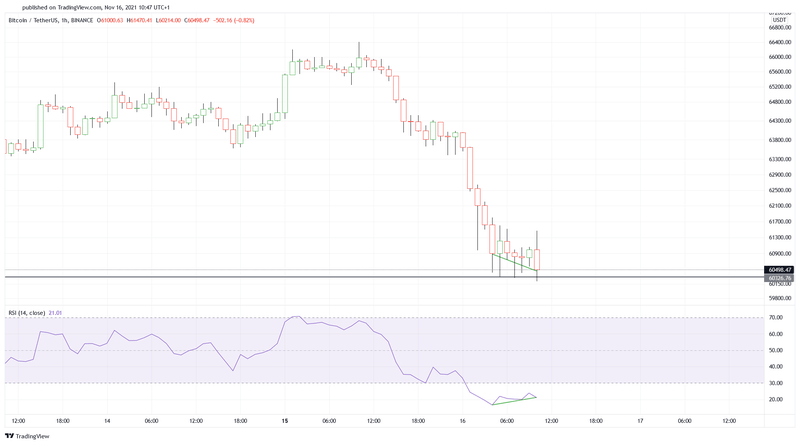Click the 62500.00 price axis label
Viewport: 800px width, 444px height.
tap(780, 190)
